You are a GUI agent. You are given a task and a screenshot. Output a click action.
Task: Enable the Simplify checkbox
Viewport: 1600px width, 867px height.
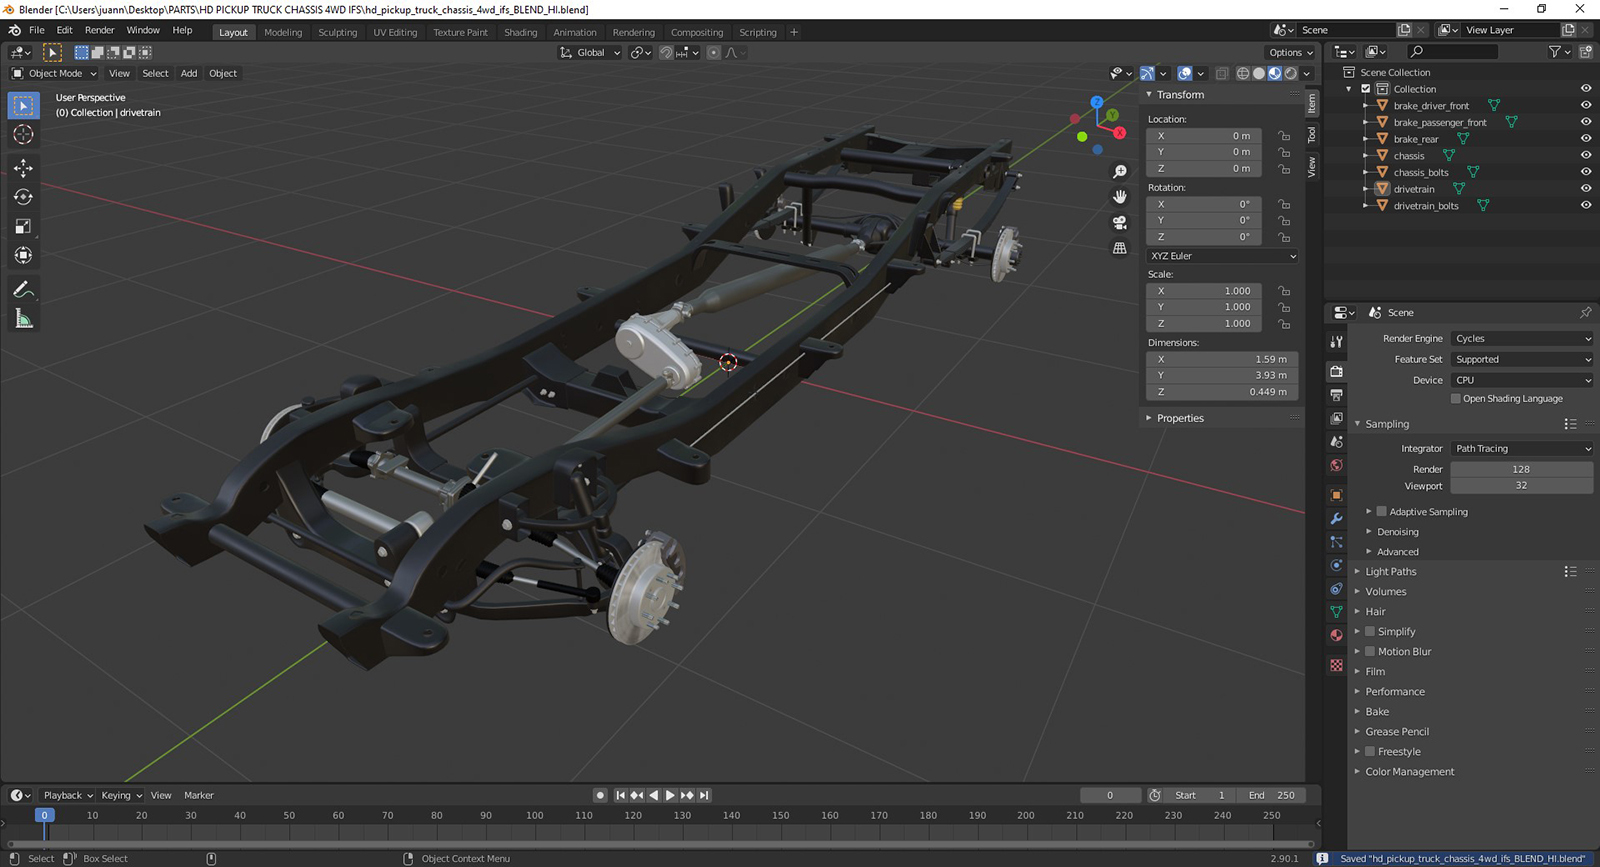[1370, 631]
